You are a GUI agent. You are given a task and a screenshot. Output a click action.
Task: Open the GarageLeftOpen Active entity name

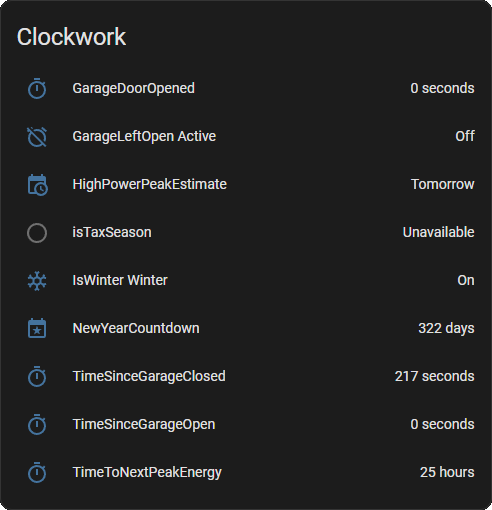click(x=144, y=136)
